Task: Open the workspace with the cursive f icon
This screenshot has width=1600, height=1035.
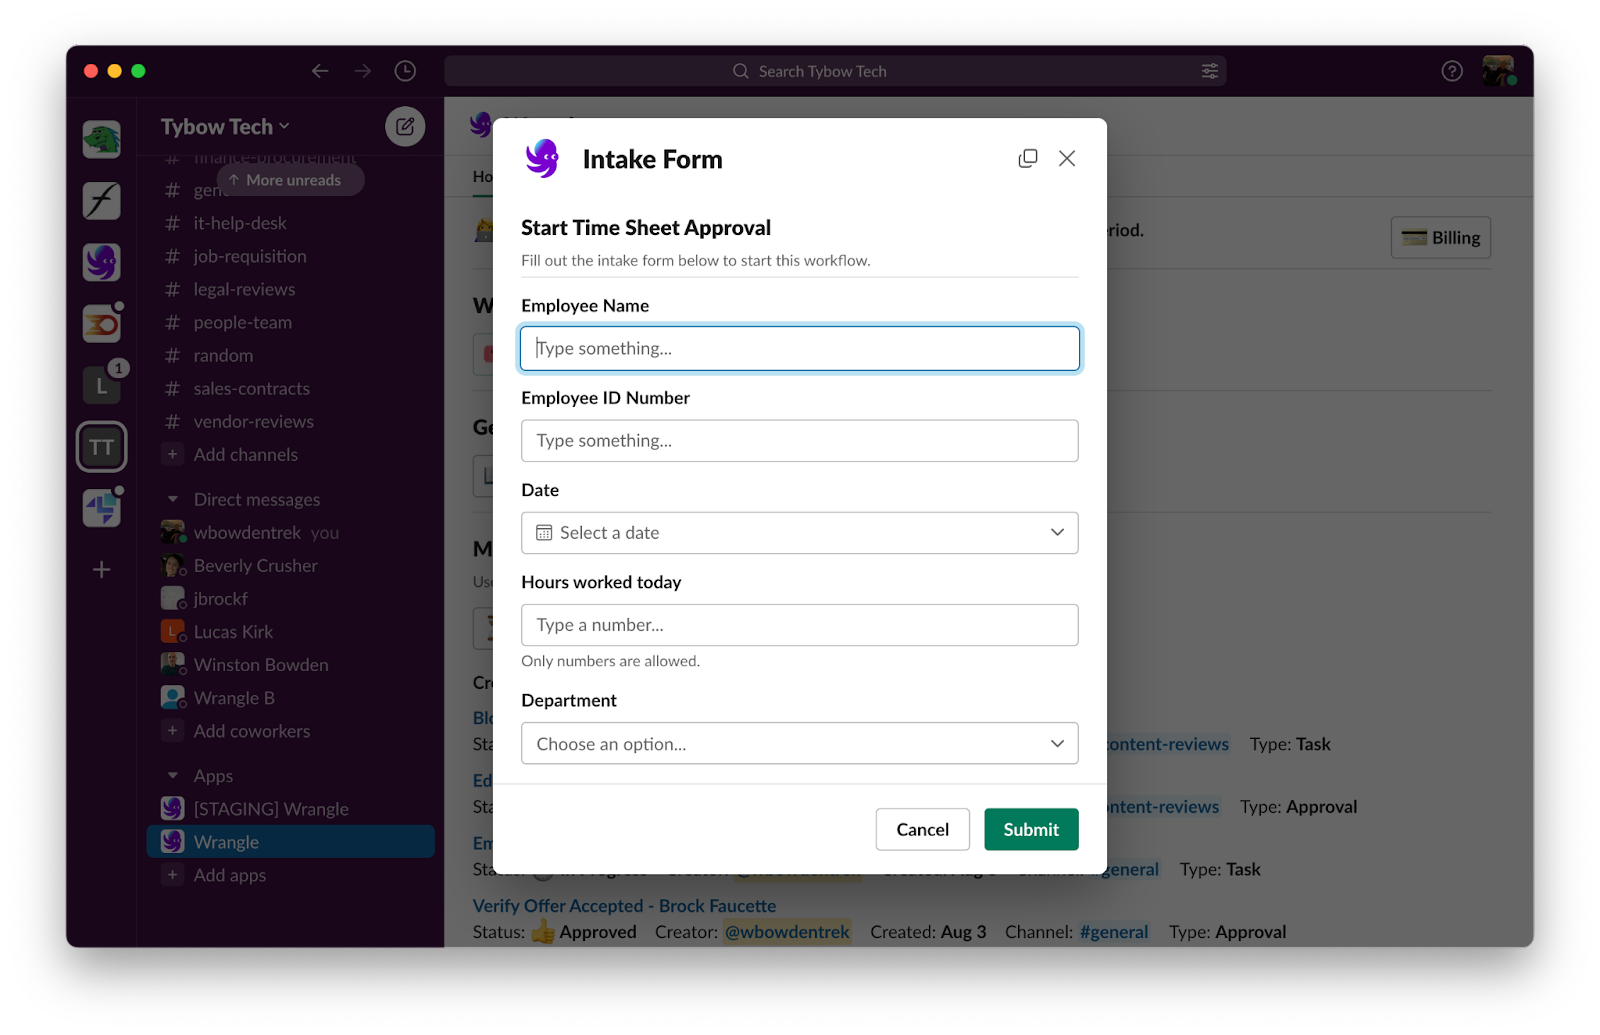Action: (x=101, y=200)
